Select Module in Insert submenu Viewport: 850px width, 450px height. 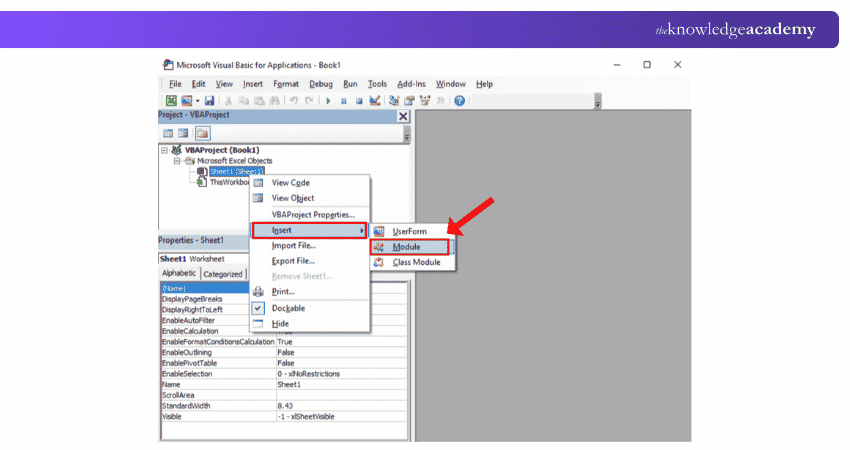click(x=410, y=247)
